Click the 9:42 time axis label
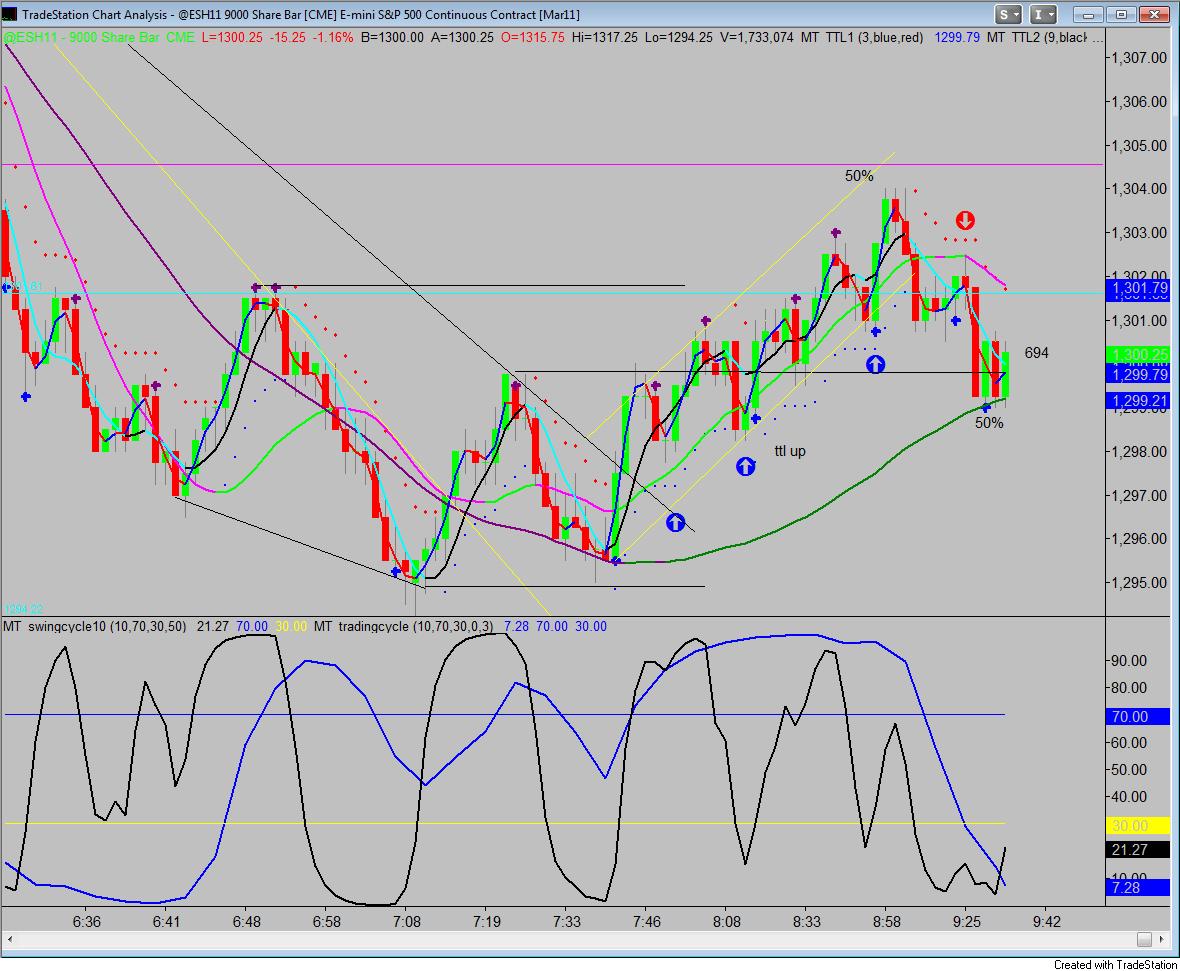The height and width of the screenshot is (971, 1180). [x=1046, y=921]
